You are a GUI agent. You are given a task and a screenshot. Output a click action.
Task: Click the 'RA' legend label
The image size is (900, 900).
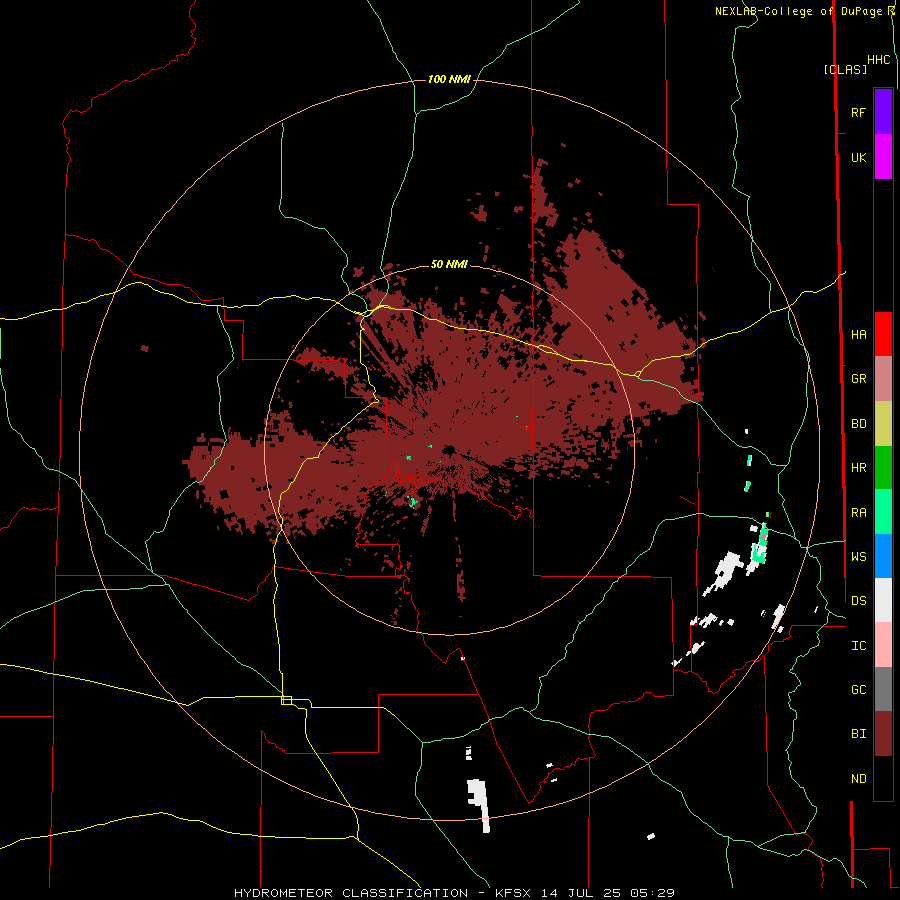tap(858, 513)
